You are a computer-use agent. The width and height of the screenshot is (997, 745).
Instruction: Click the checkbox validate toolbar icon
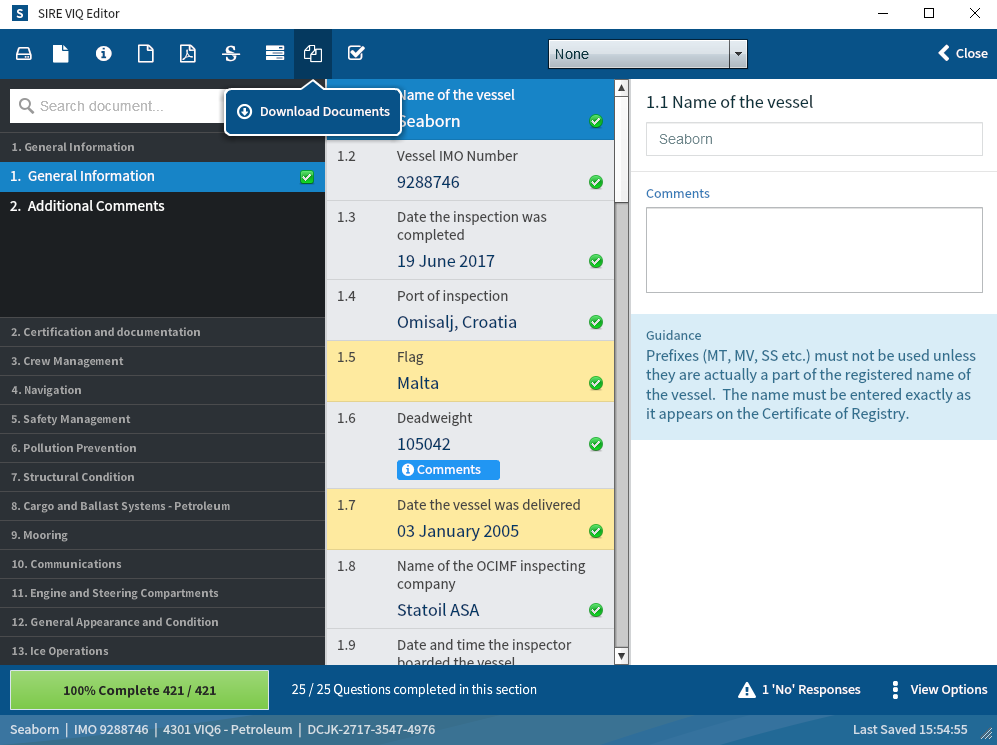pyautogui.click(x=356, y=53)
